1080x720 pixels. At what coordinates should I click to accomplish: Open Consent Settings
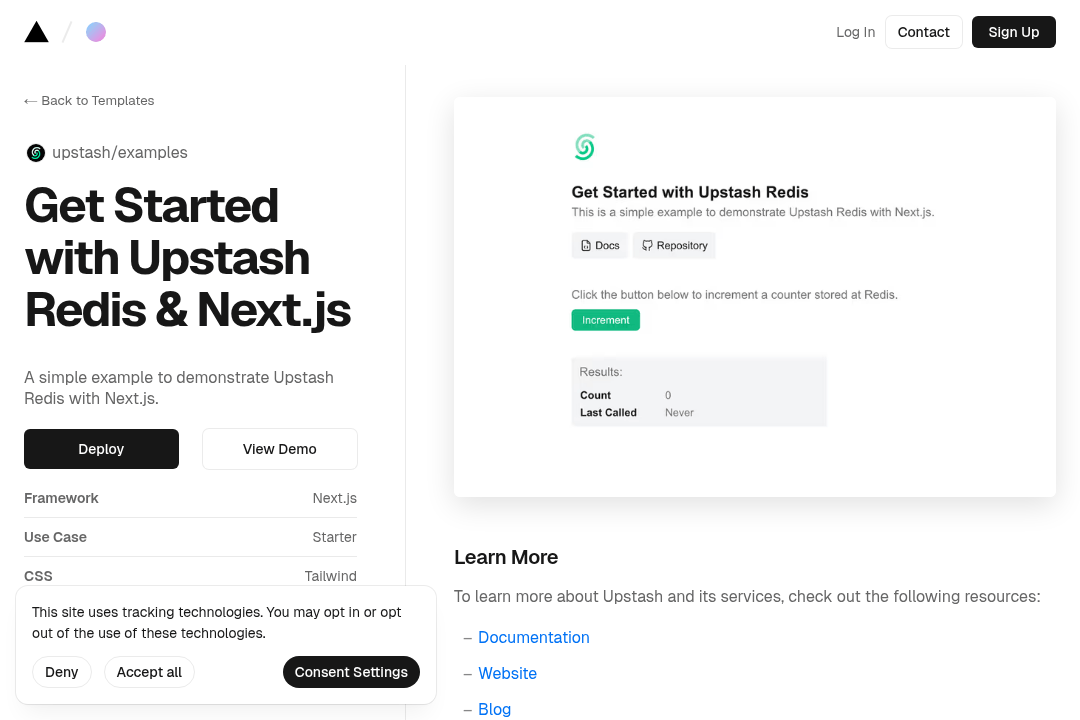351,672
